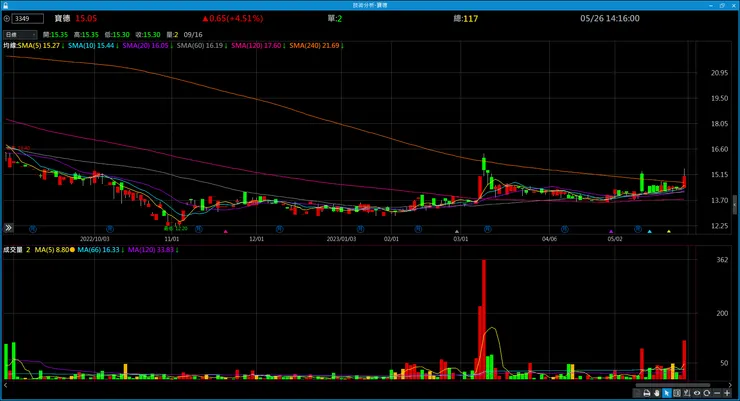Click the print chart icon
The width and height of the screenshot is (740, 401).
pyautogui.click(x=647, y=393)
